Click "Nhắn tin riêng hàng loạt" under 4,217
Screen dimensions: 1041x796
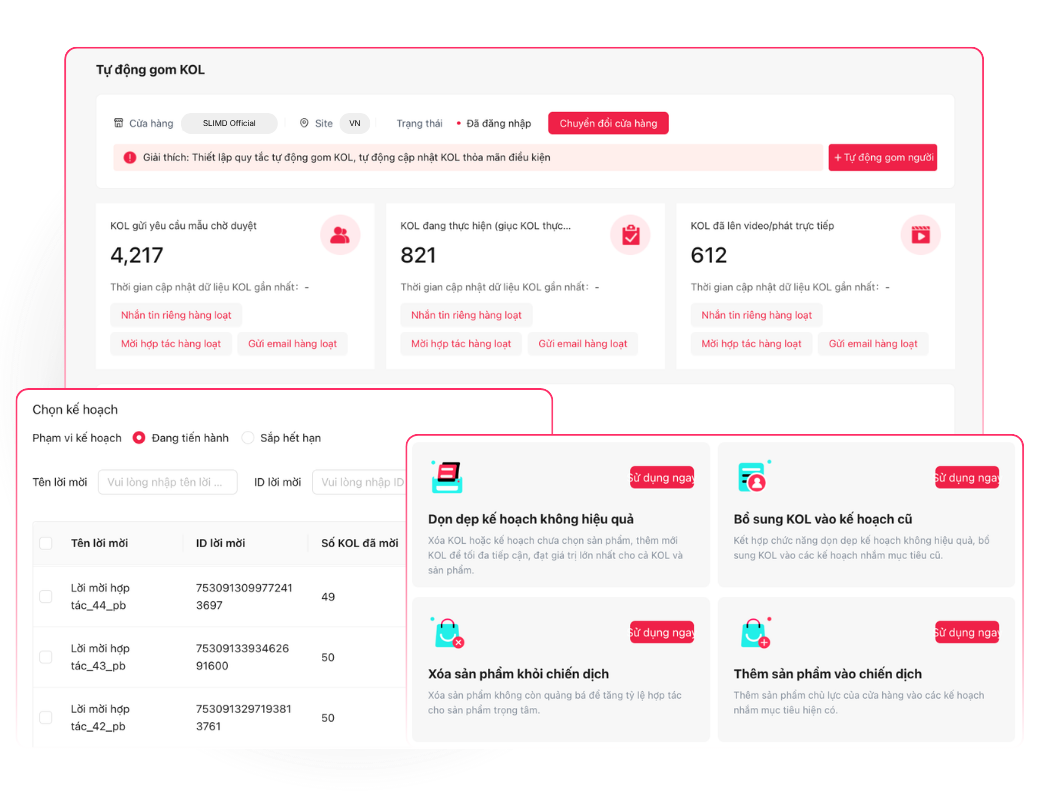click(x=176, y=315)
